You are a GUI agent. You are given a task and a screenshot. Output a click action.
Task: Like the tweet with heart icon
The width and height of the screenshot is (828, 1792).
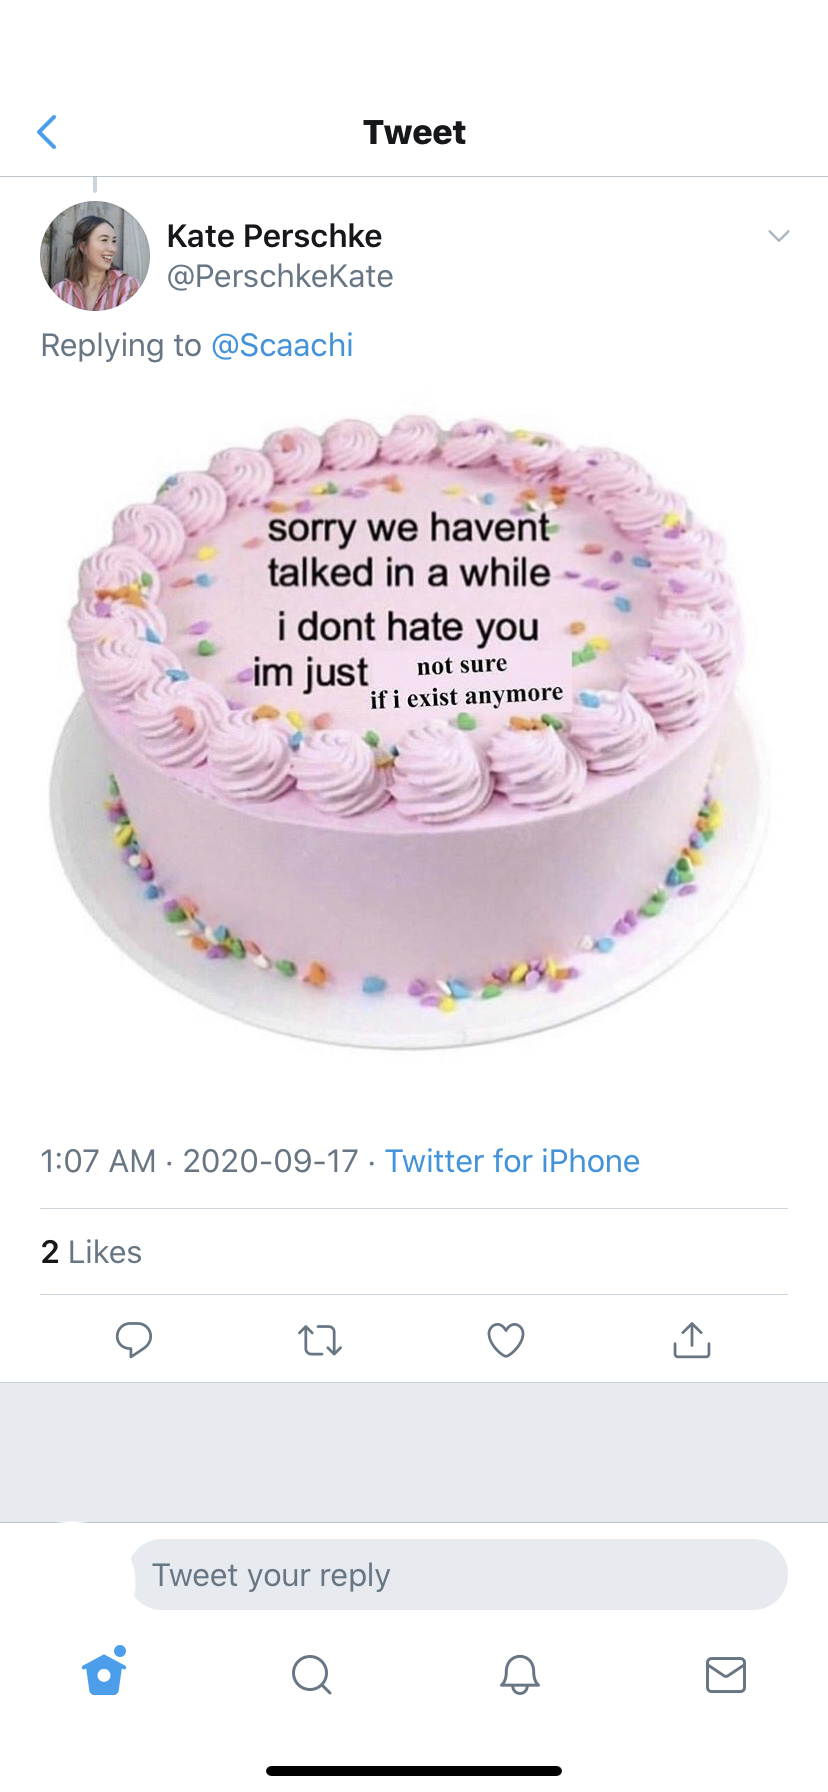(506, 1340)
